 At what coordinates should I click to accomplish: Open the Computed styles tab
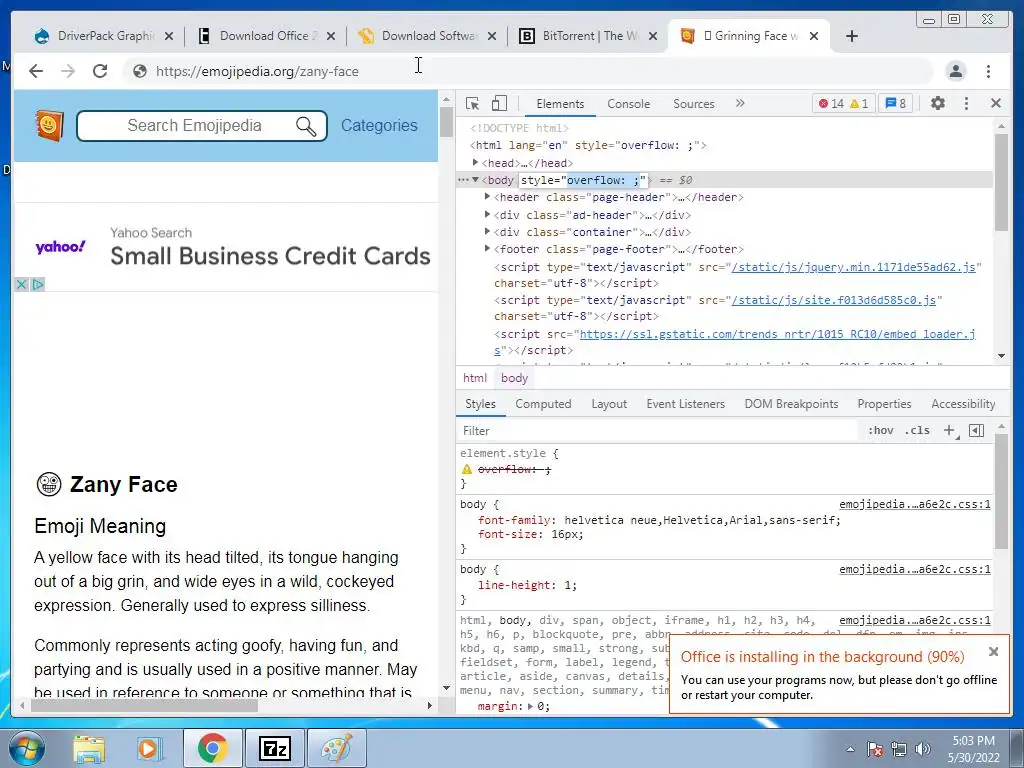543,404
